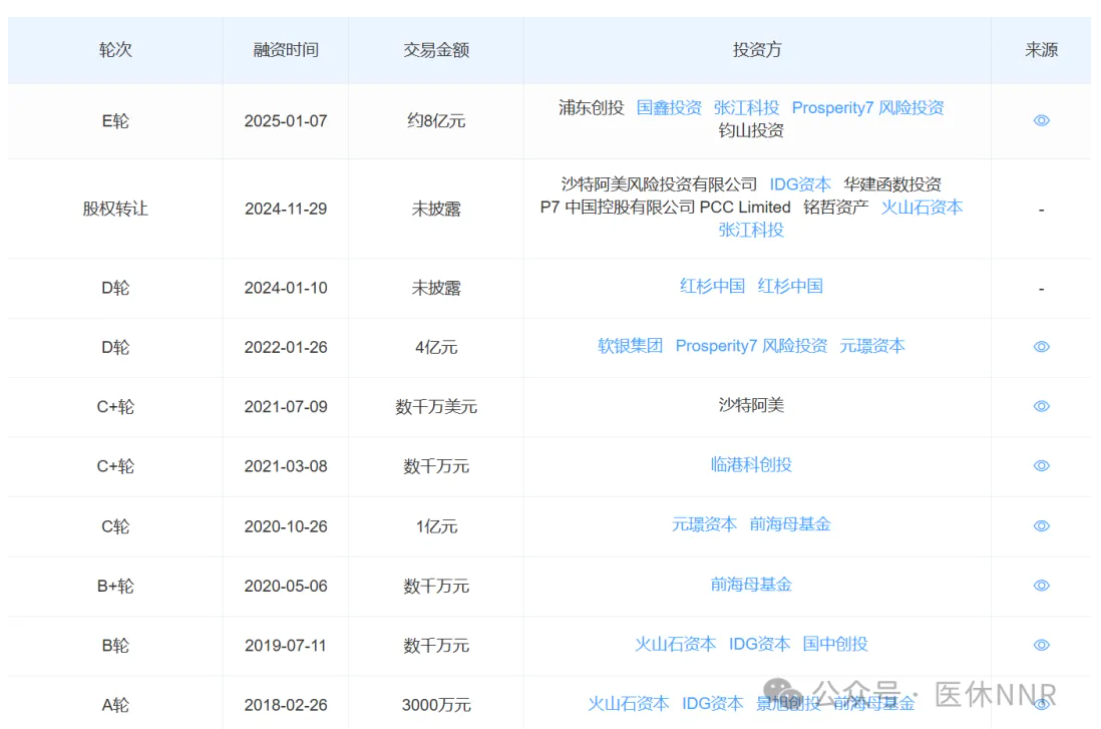Select the date 2020-10-26
Screen dimensions: 1101x729
(x=286, y=526)
